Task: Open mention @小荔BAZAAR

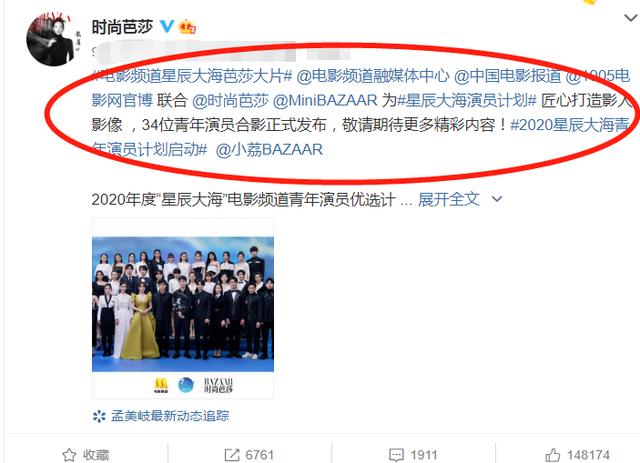Action: [269, 150]
